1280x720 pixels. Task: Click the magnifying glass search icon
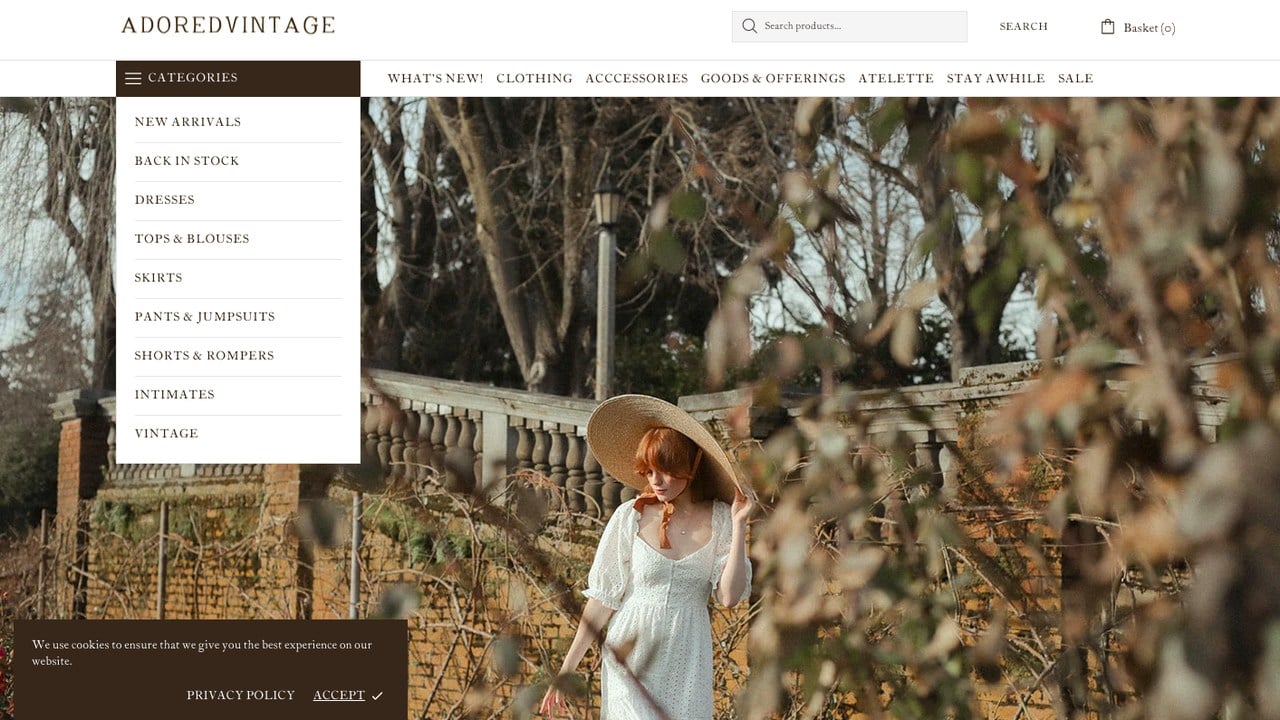tap(749, 26)
